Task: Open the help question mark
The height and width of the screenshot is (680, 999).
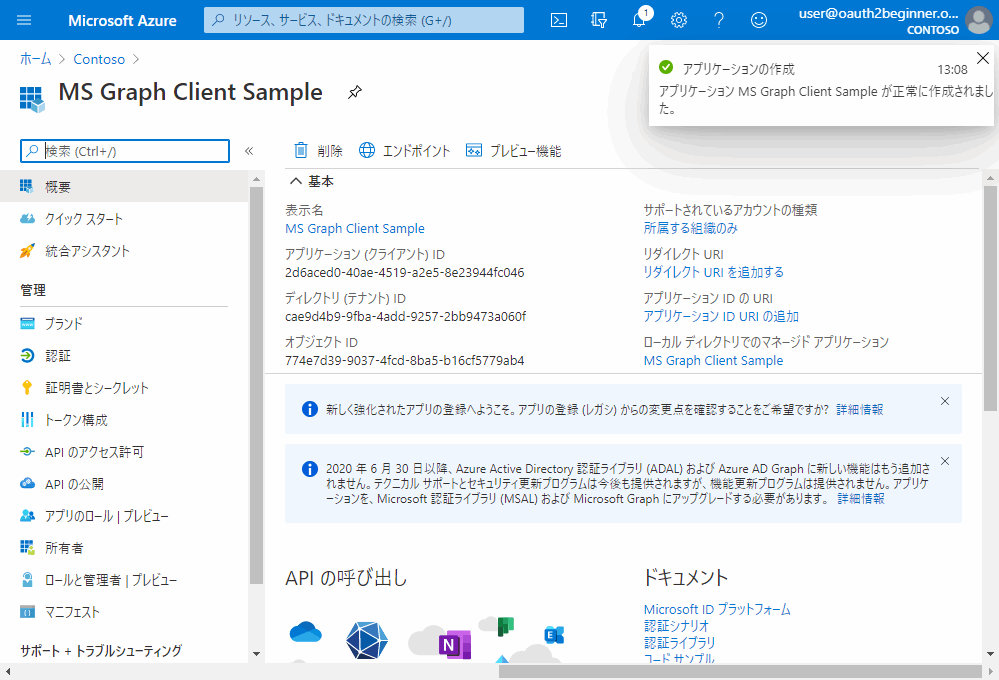Action: 719,20
